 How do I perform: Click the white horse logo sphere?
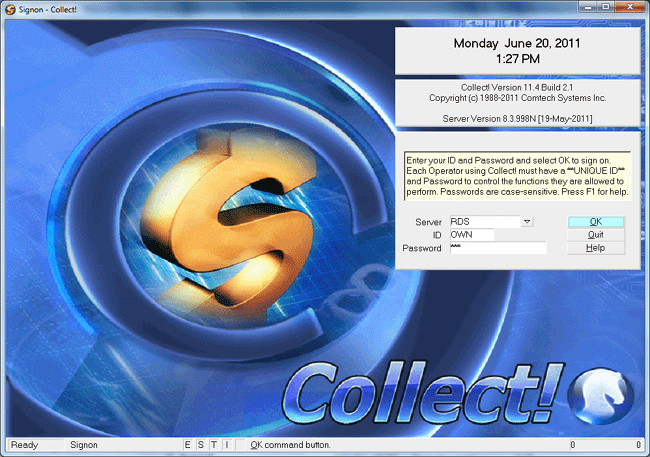pos(602,394)
